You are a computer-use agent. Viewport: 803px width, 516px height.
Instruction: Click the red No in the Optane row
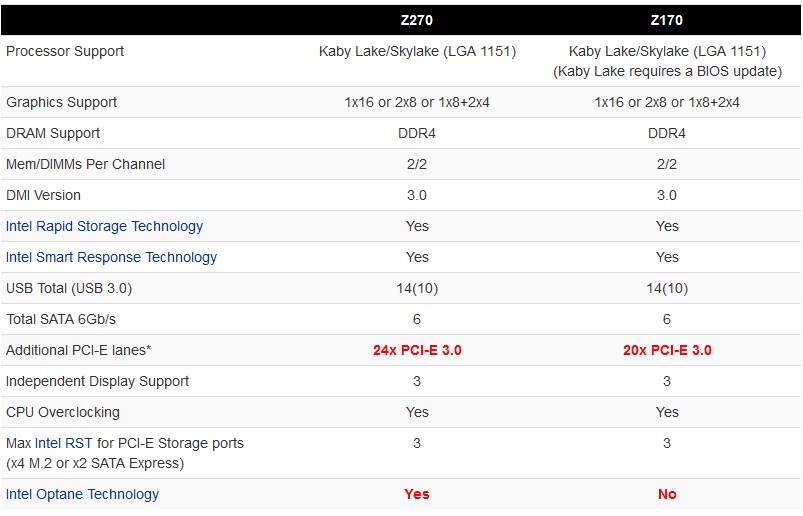point(667,494)
